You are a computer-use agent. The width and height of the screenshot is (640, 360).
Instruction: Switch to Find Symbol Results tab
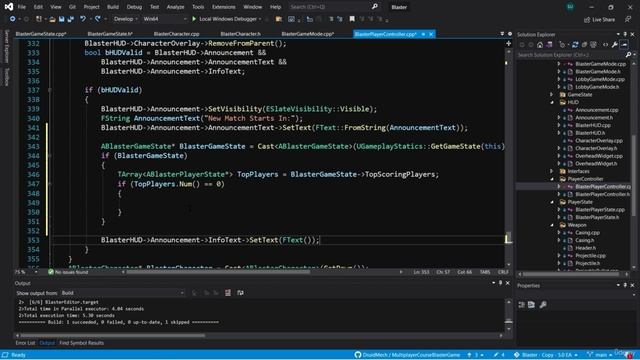click(81, 343)
